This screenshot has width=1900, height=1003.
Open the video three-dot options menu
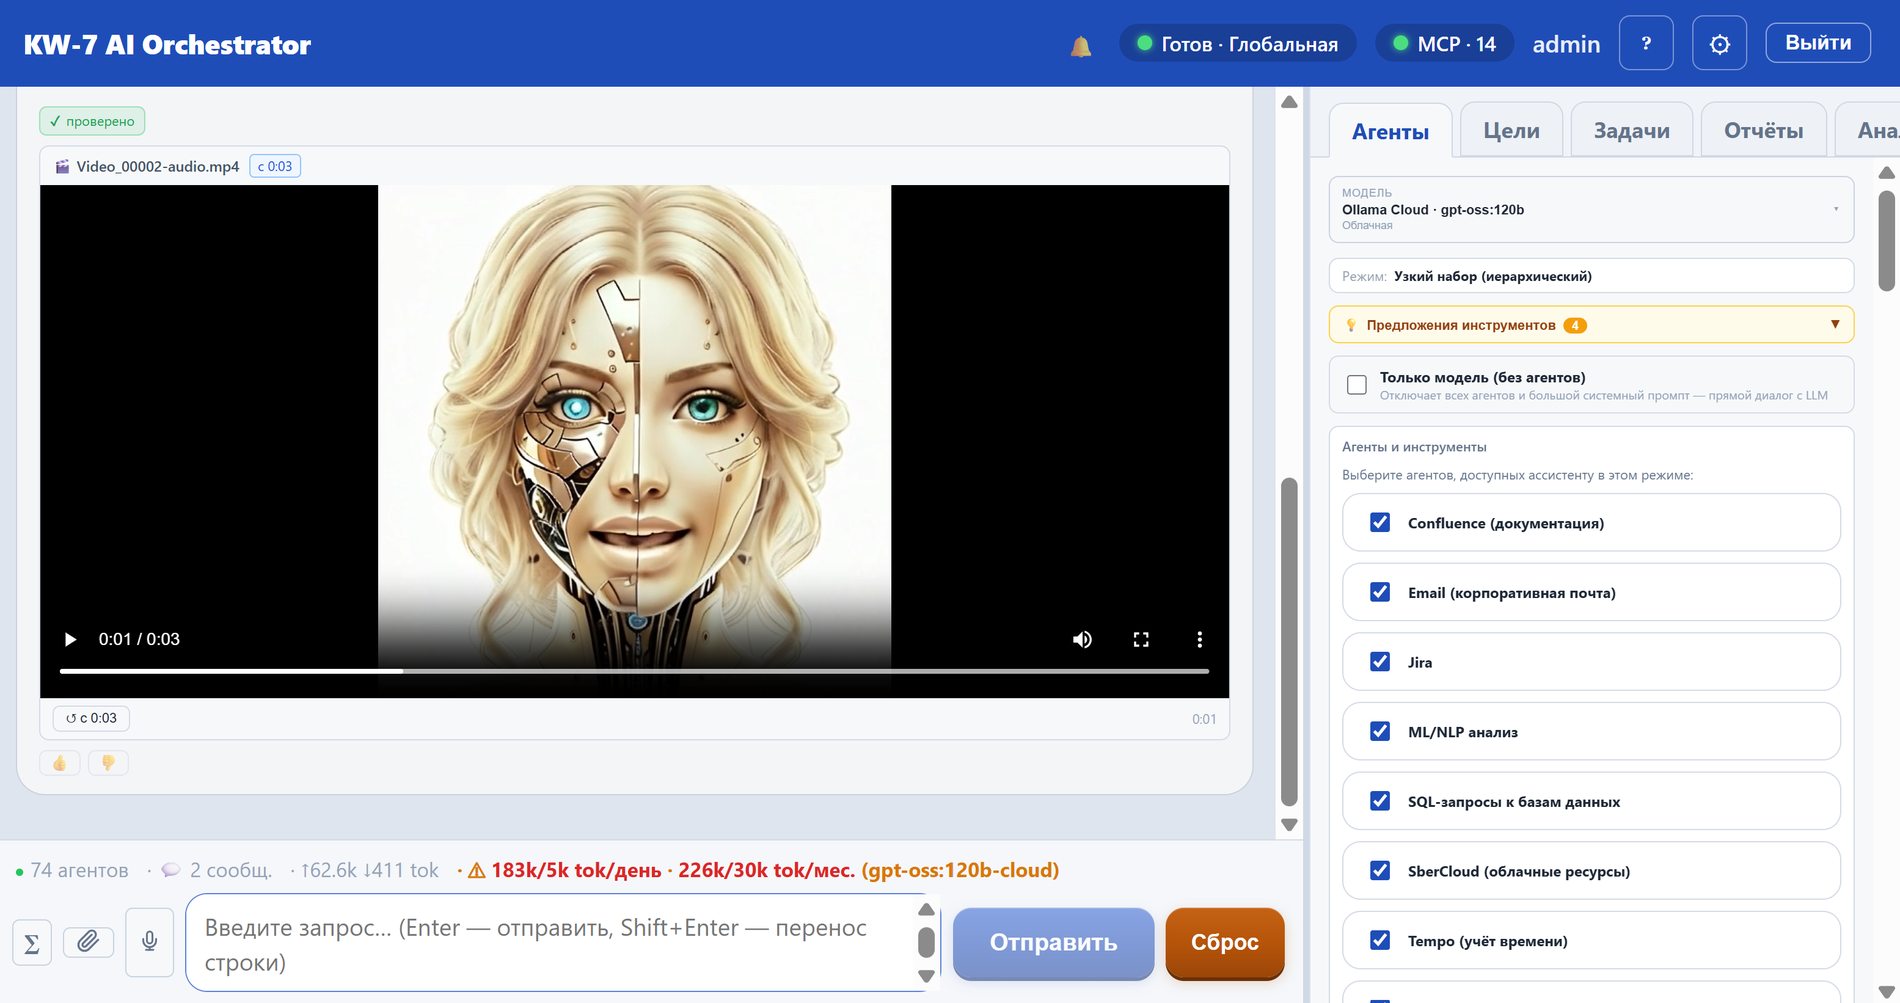(1199, 639)
